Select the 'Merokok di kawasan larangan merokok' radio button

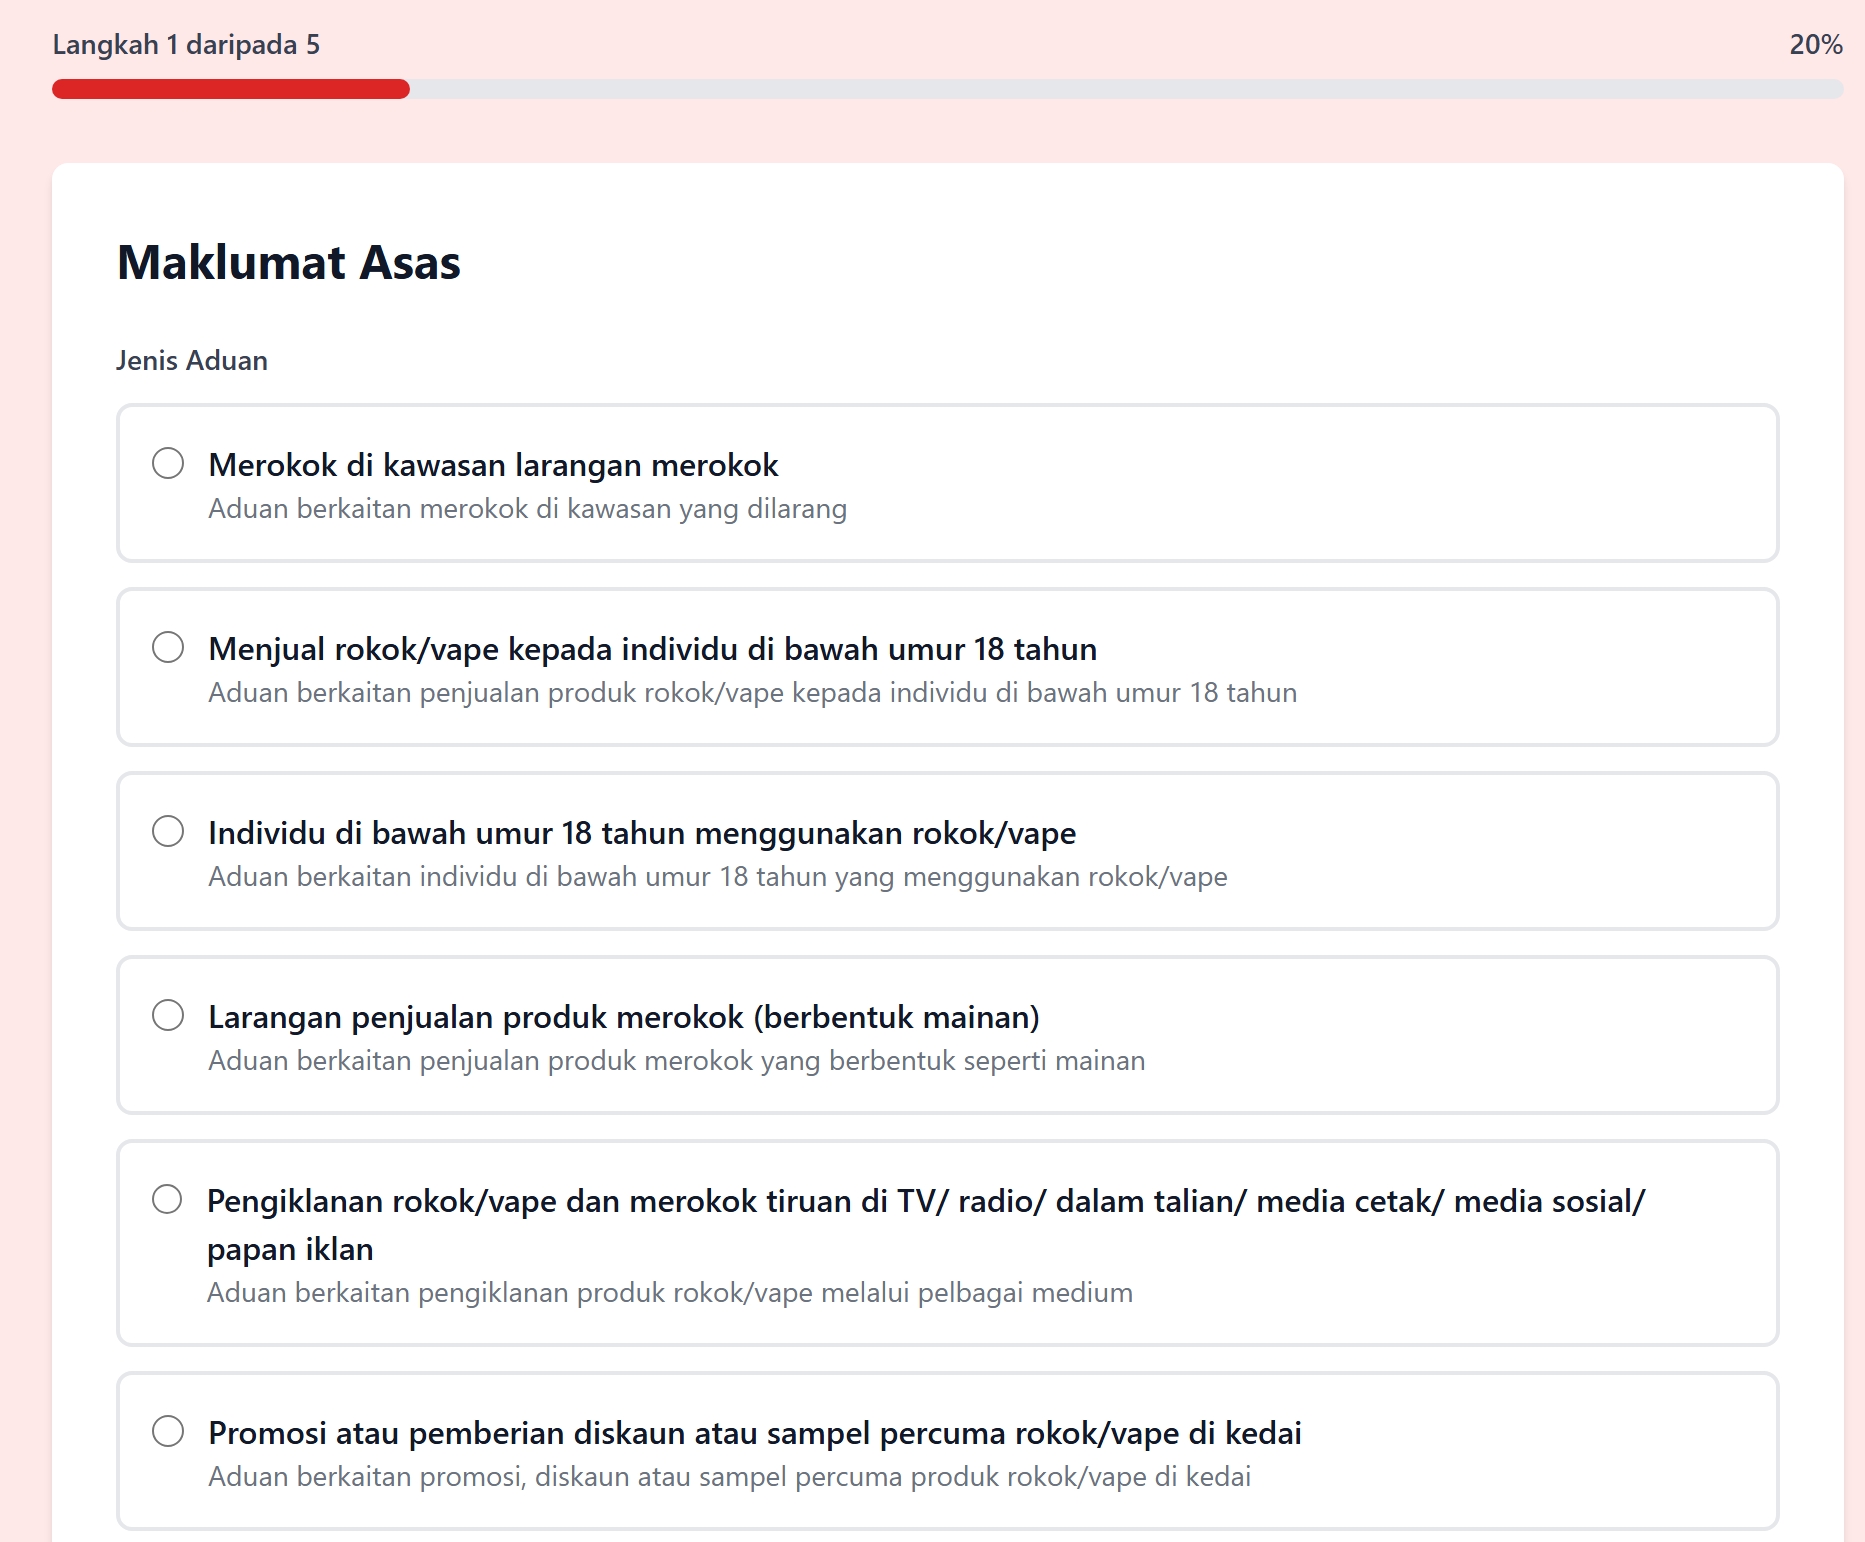pos(168,463)
